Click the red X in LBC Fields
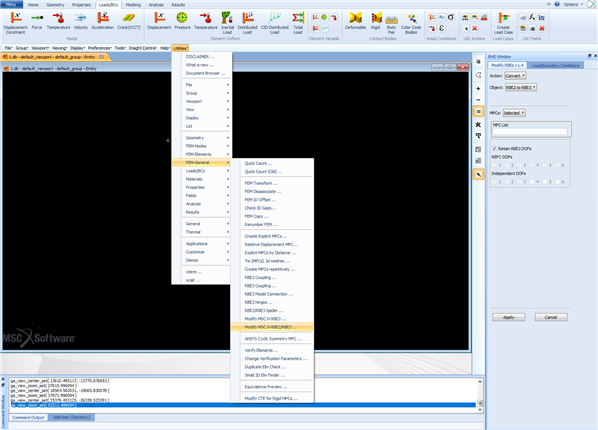Screen dimensions: 598x430 (x=542, y=28)
